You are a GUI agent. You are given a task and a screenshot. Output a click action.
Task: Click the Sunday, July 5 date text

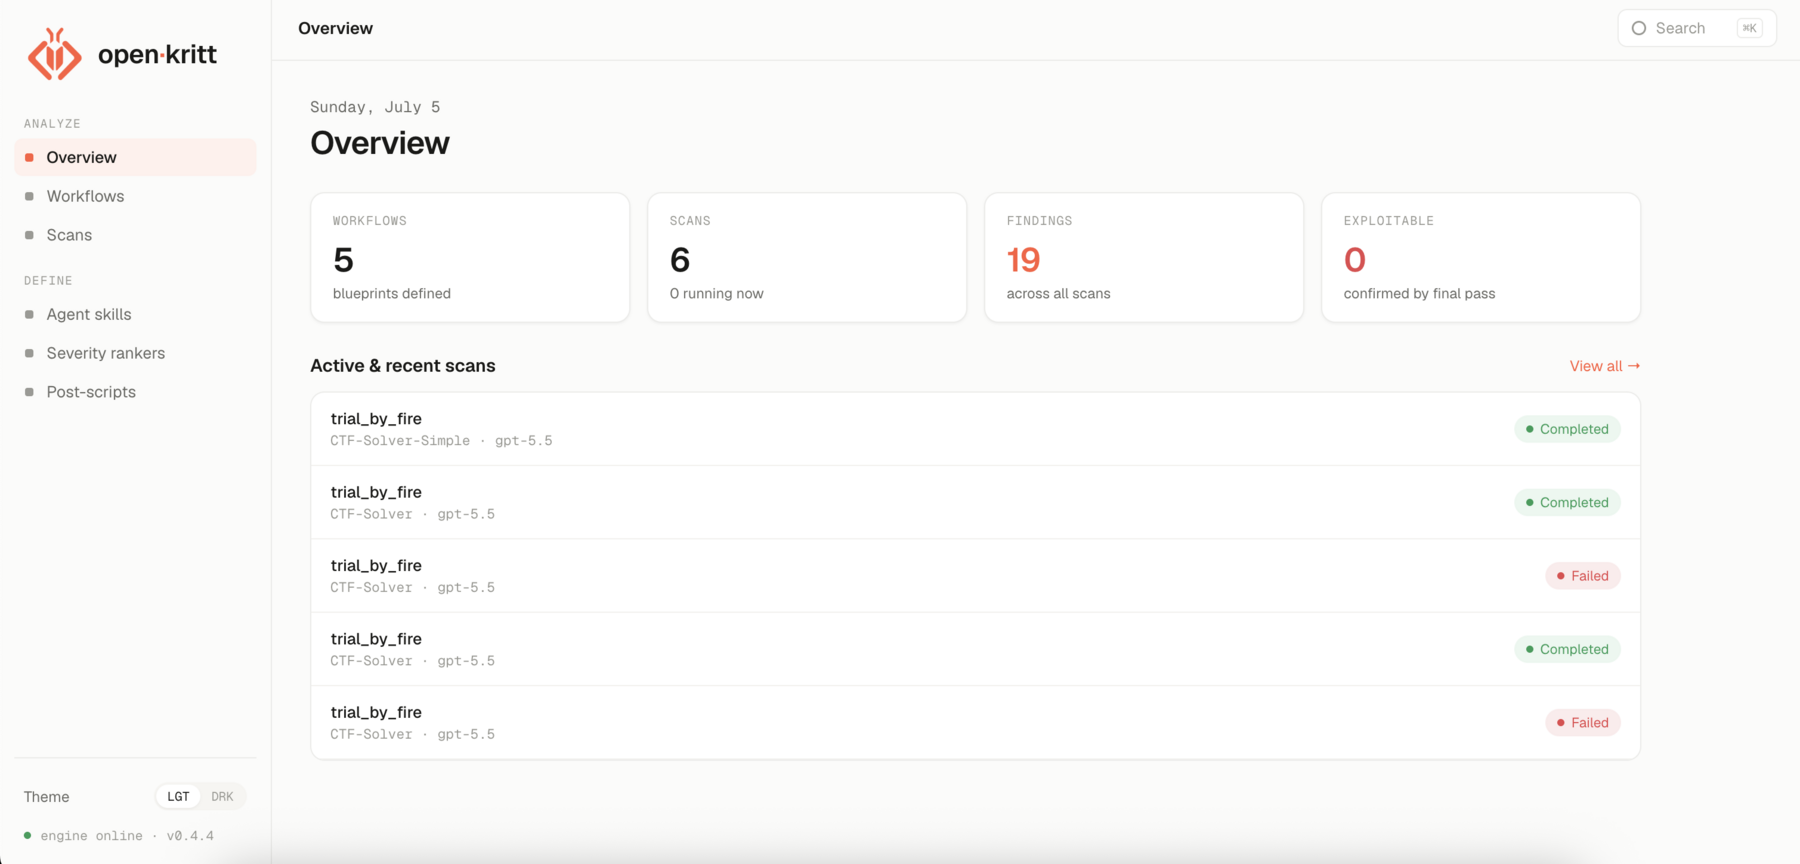tap(375, 107)
